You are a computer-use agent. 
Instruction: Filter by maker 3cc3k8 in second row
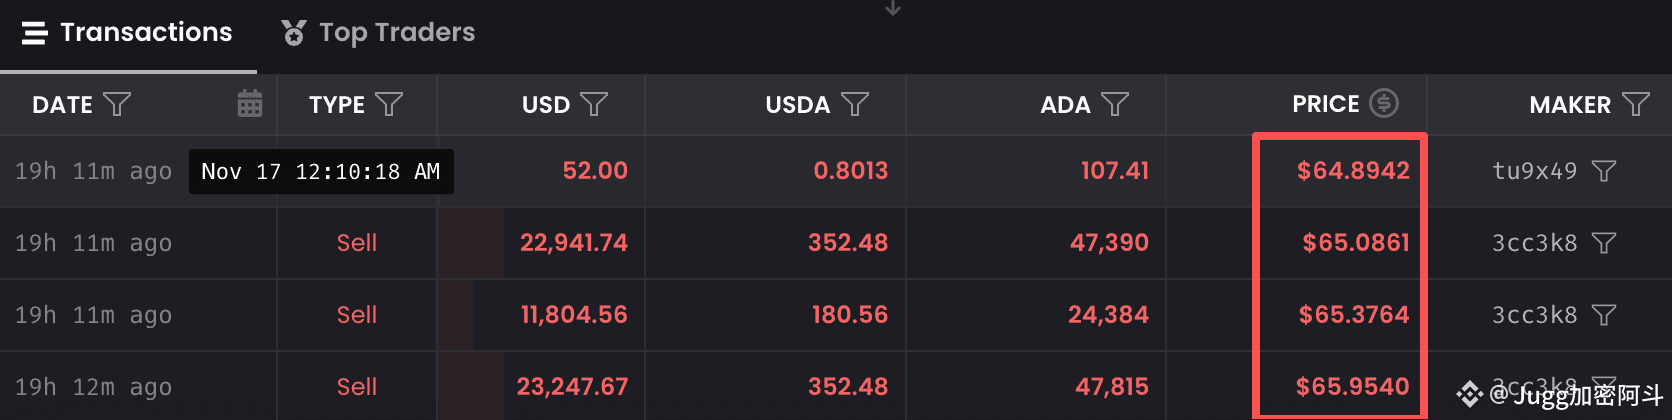[x=1604, y=243]
